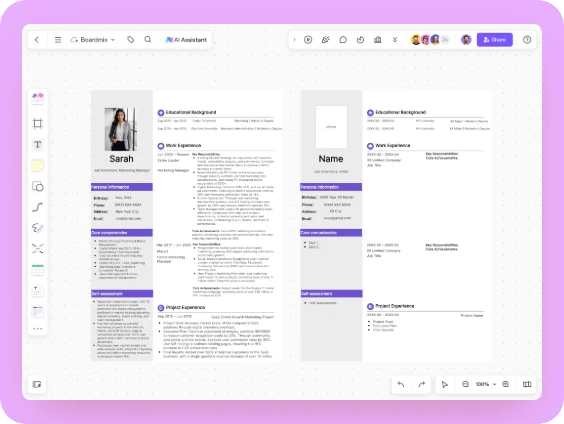Click the tag icon in toolbar

coord(131,40)
